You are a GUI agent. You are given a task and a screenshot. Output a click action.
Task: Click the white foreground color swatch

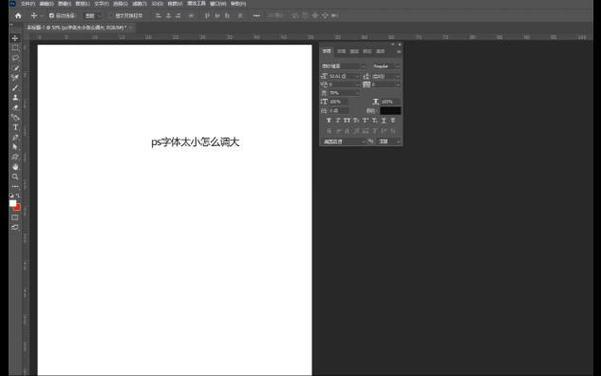[12, 203]
